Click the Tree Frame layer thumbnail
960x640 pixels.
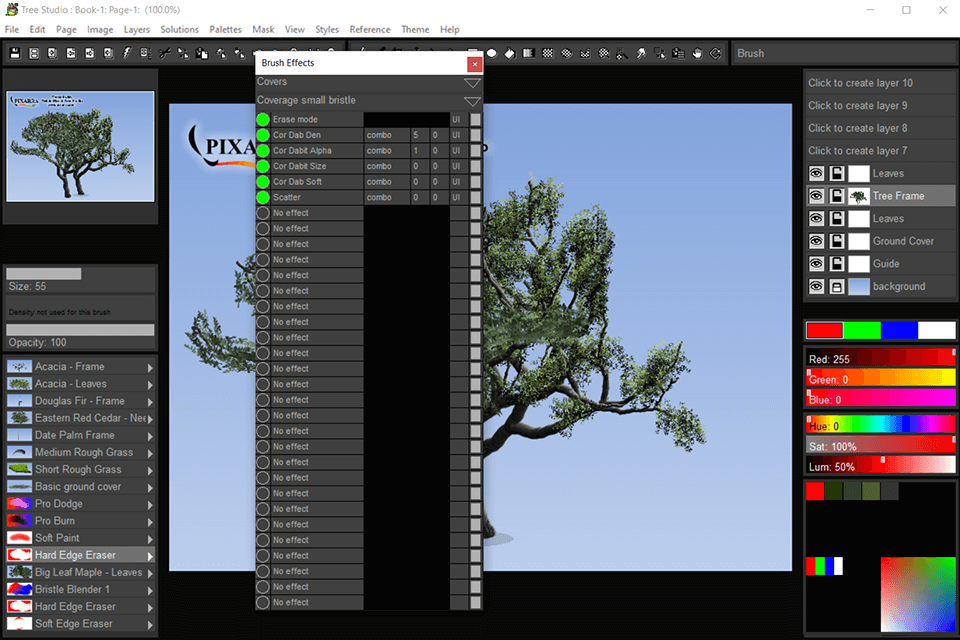(858, 196)
